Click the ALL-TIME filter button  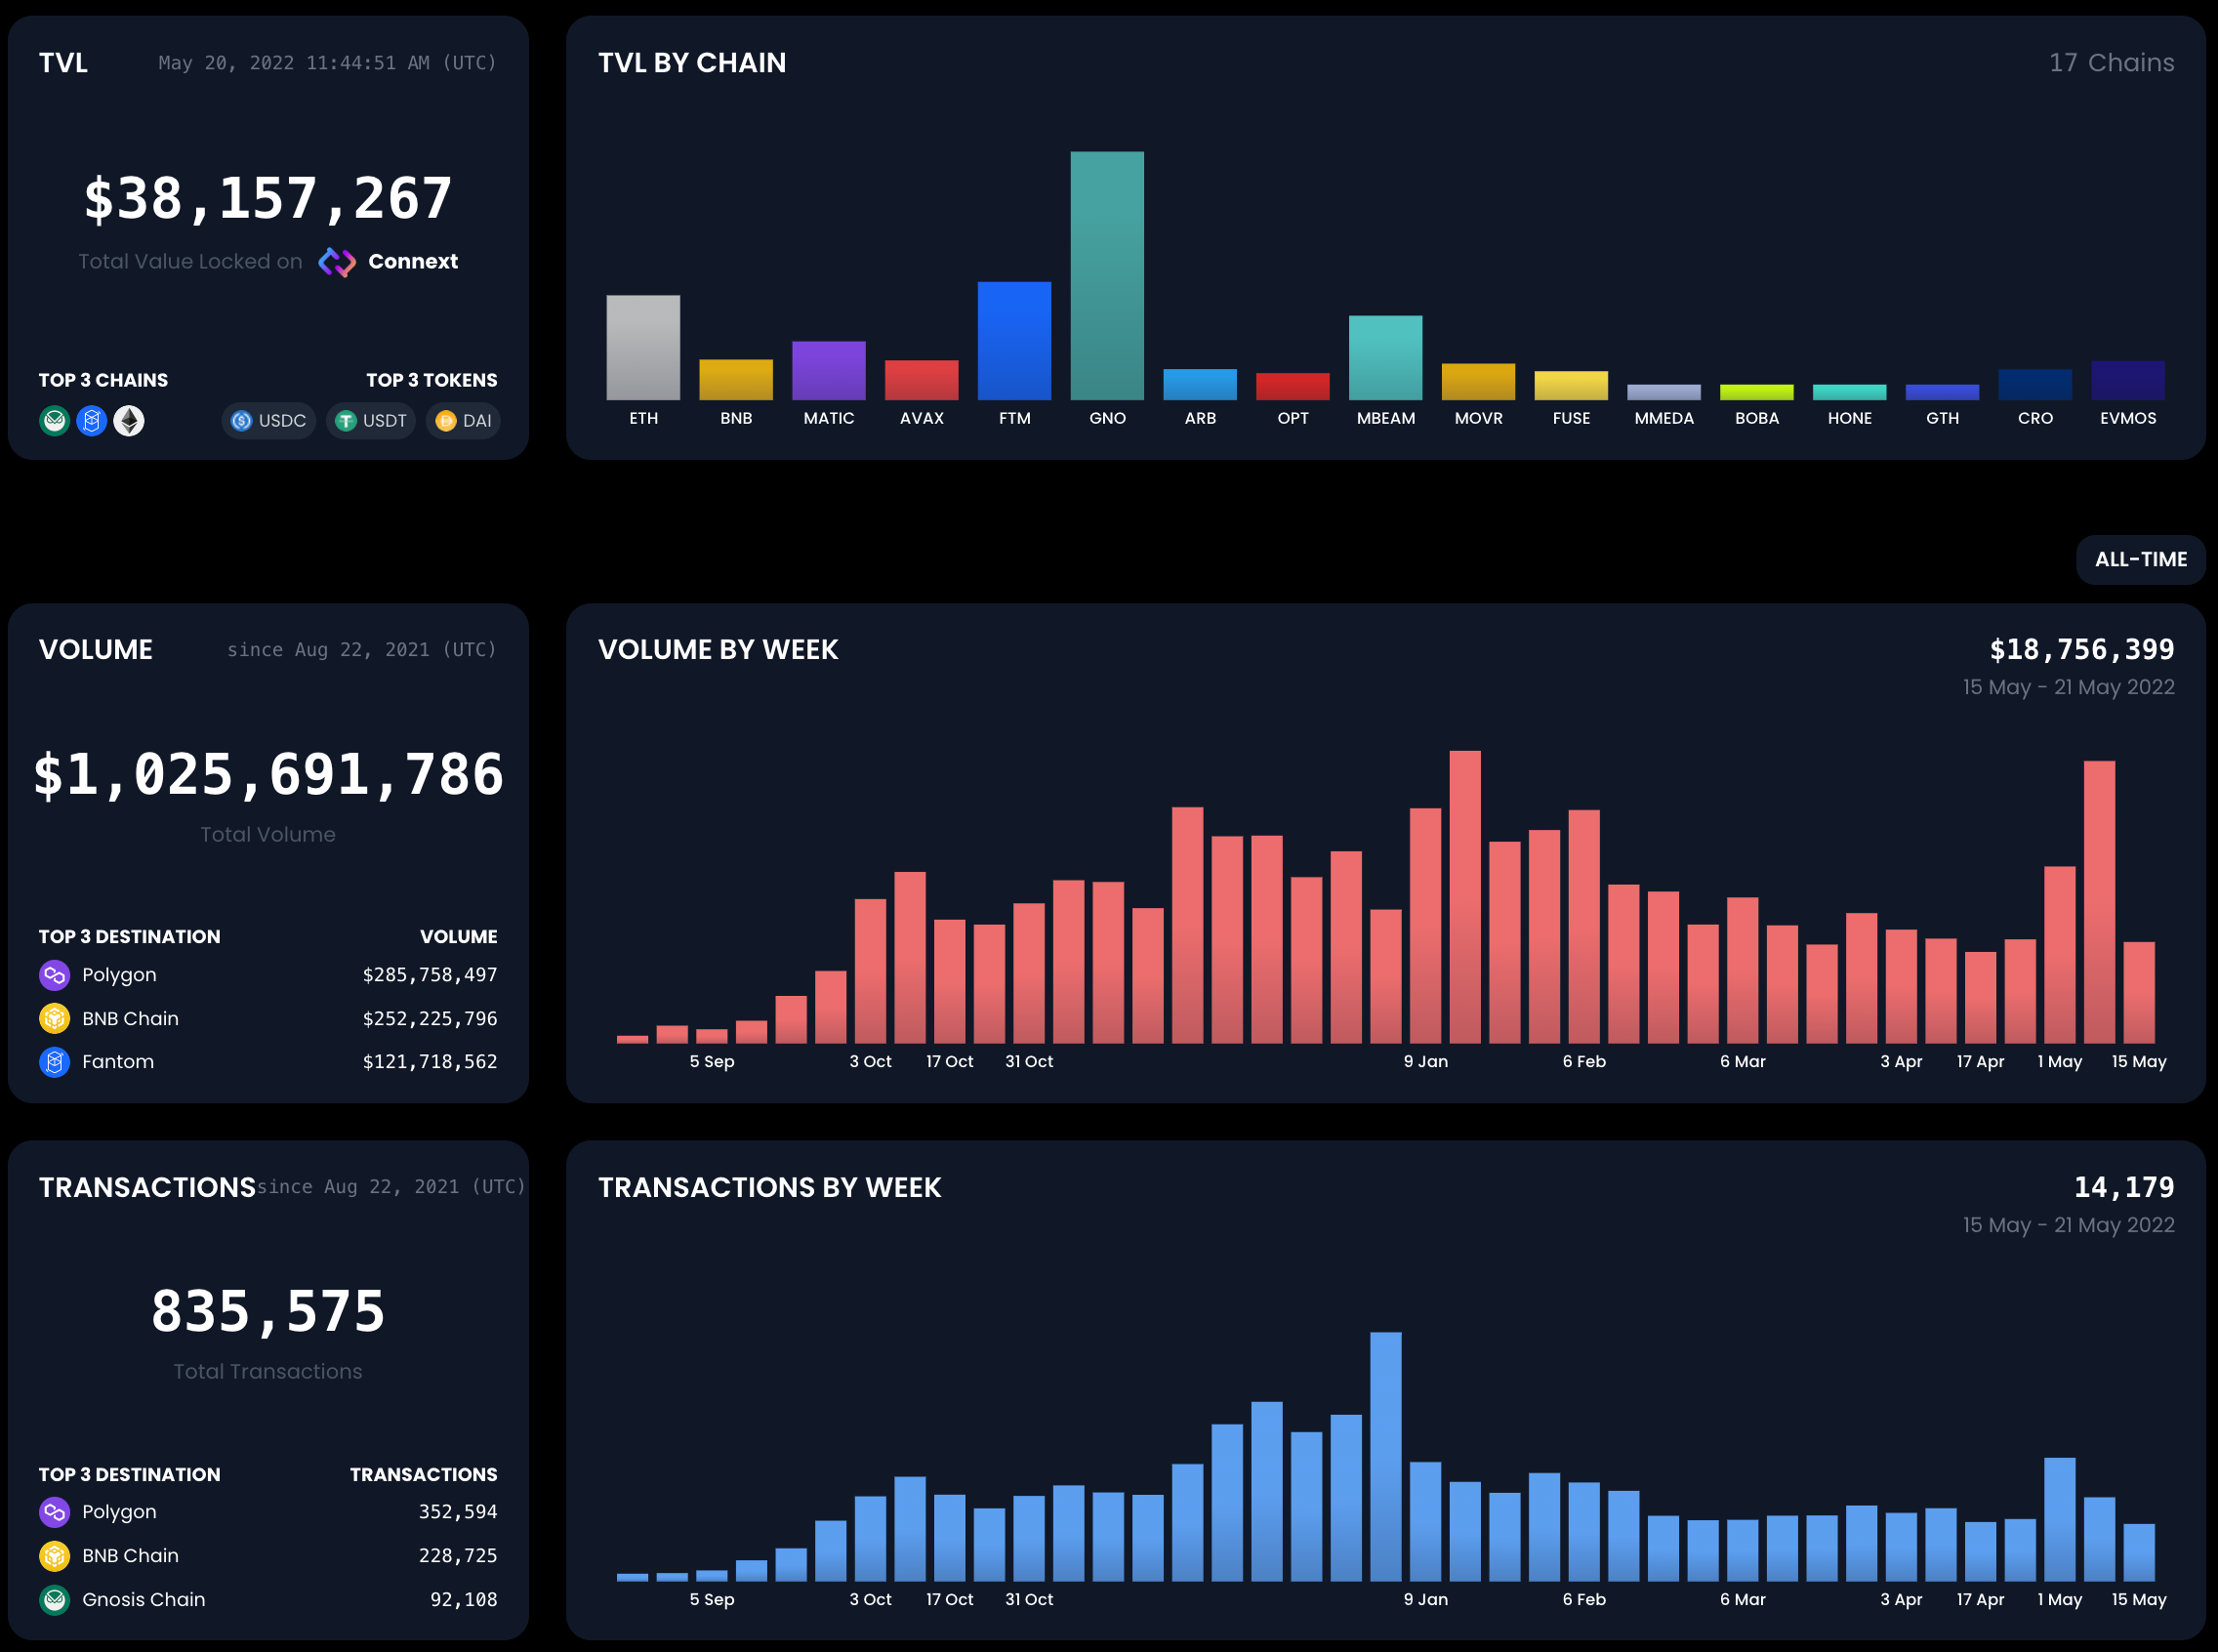click(2140, 560)
